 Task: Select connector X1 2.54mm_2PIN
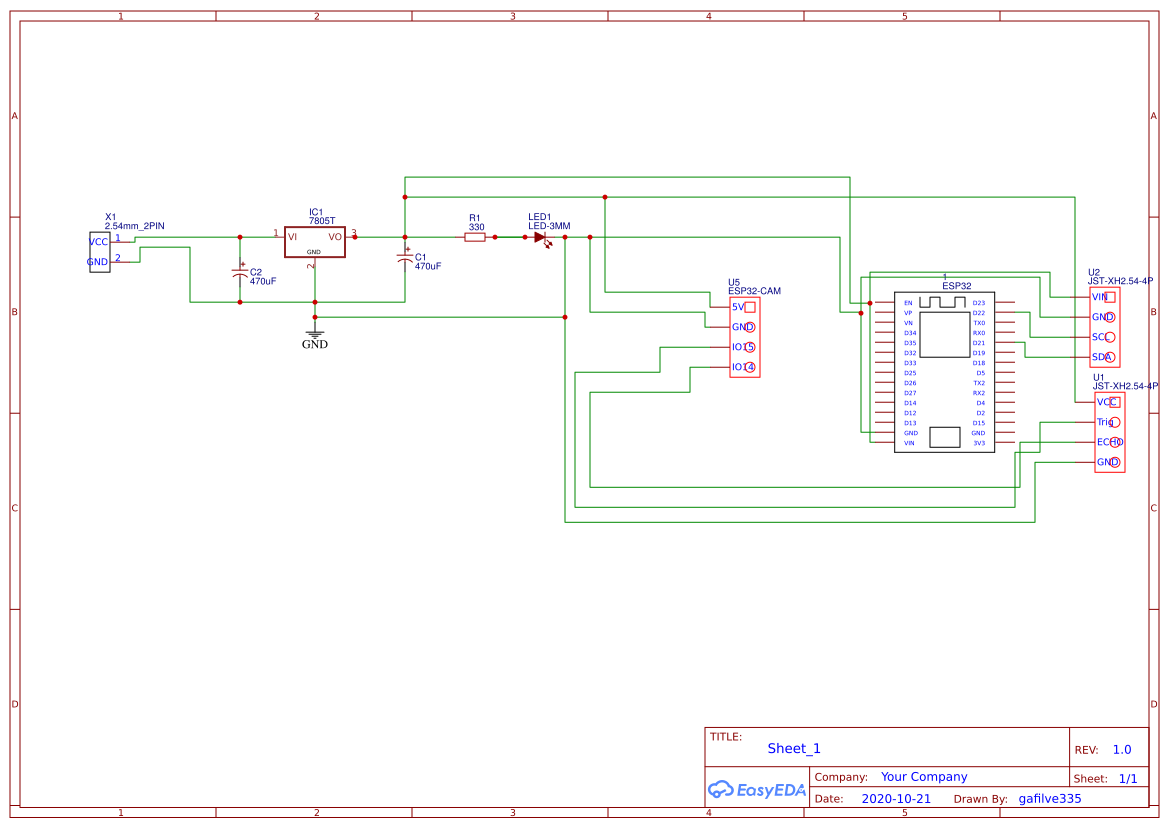pos(99,251)
